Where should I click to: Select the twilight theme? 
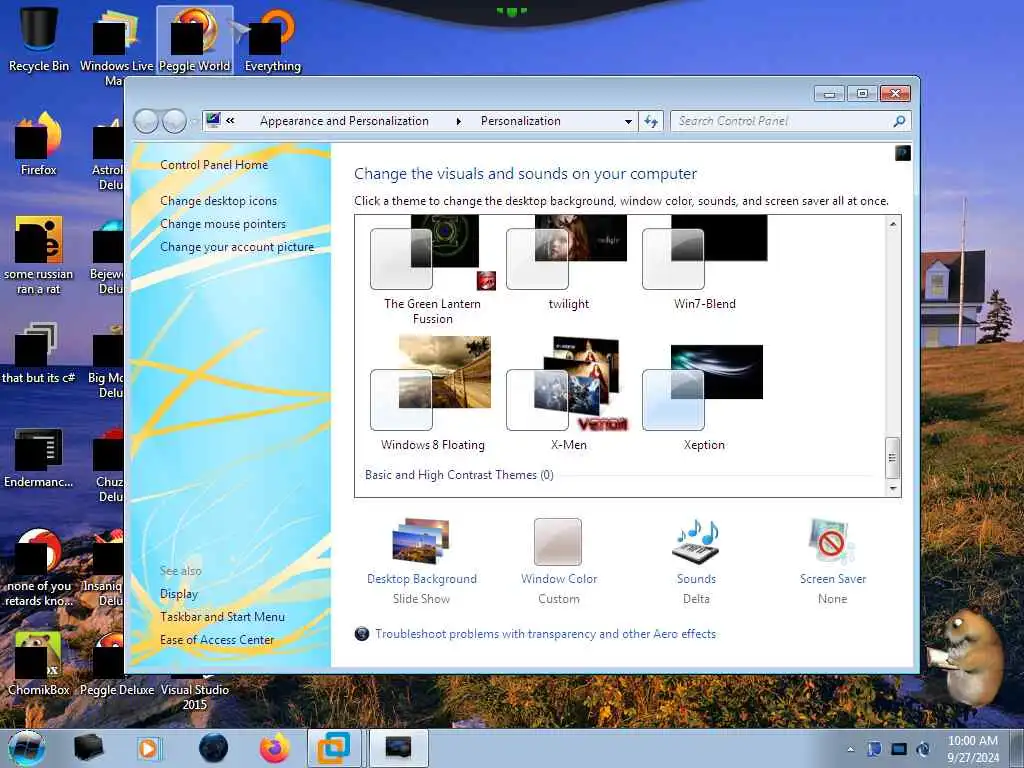pos(568,264)
